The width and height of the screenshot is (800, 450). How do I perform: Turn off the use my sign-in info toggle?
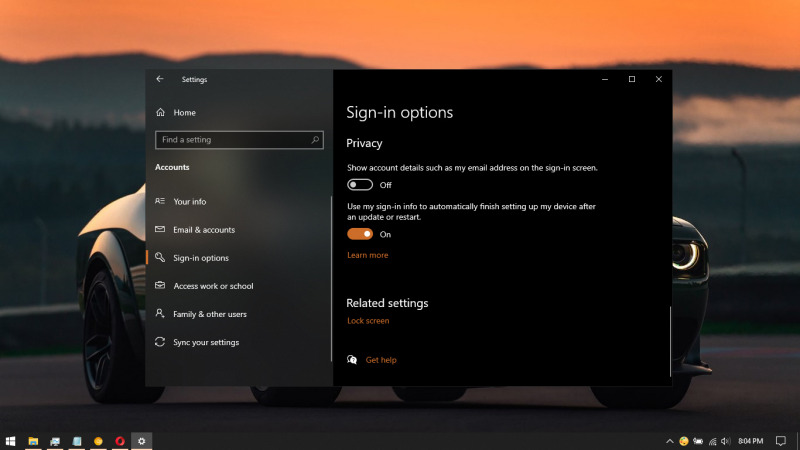point(360,234)
